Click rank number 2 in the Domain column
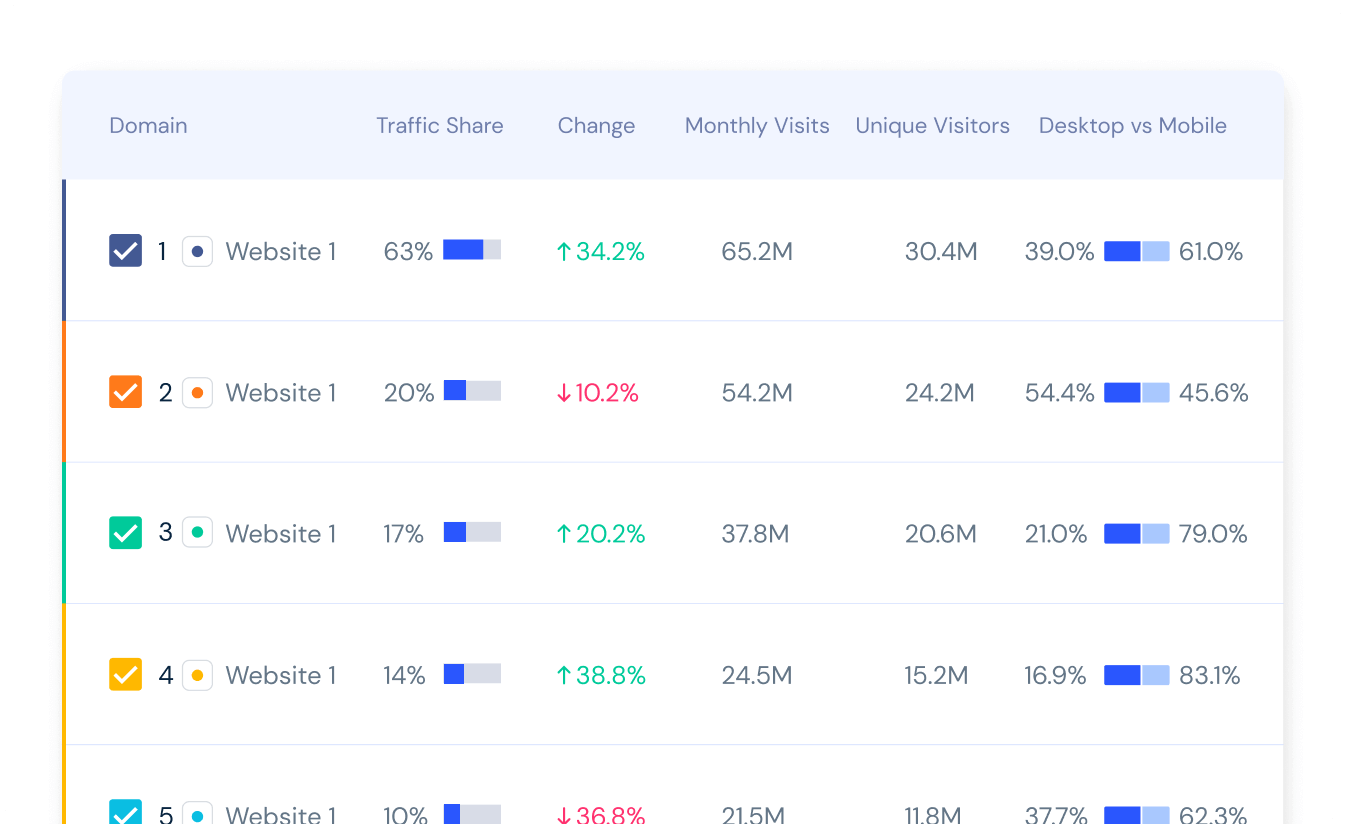This screenshot has height=824, width=1346. [165, 393]
